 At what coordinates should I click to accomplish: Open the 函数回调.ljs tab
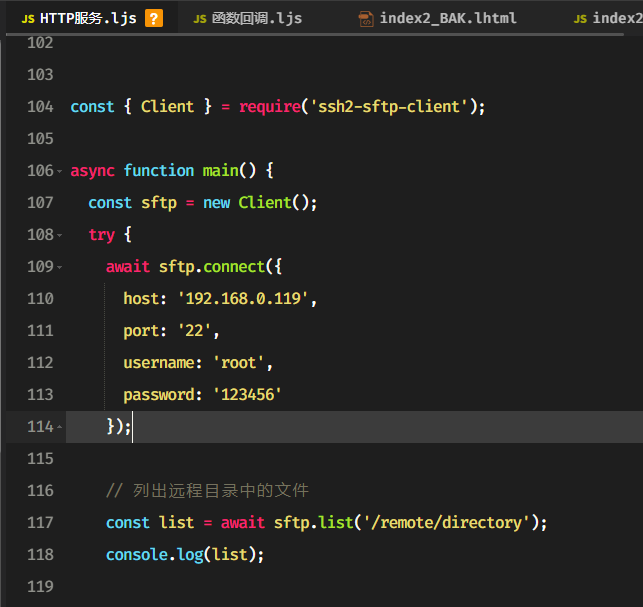click(248, 18)
